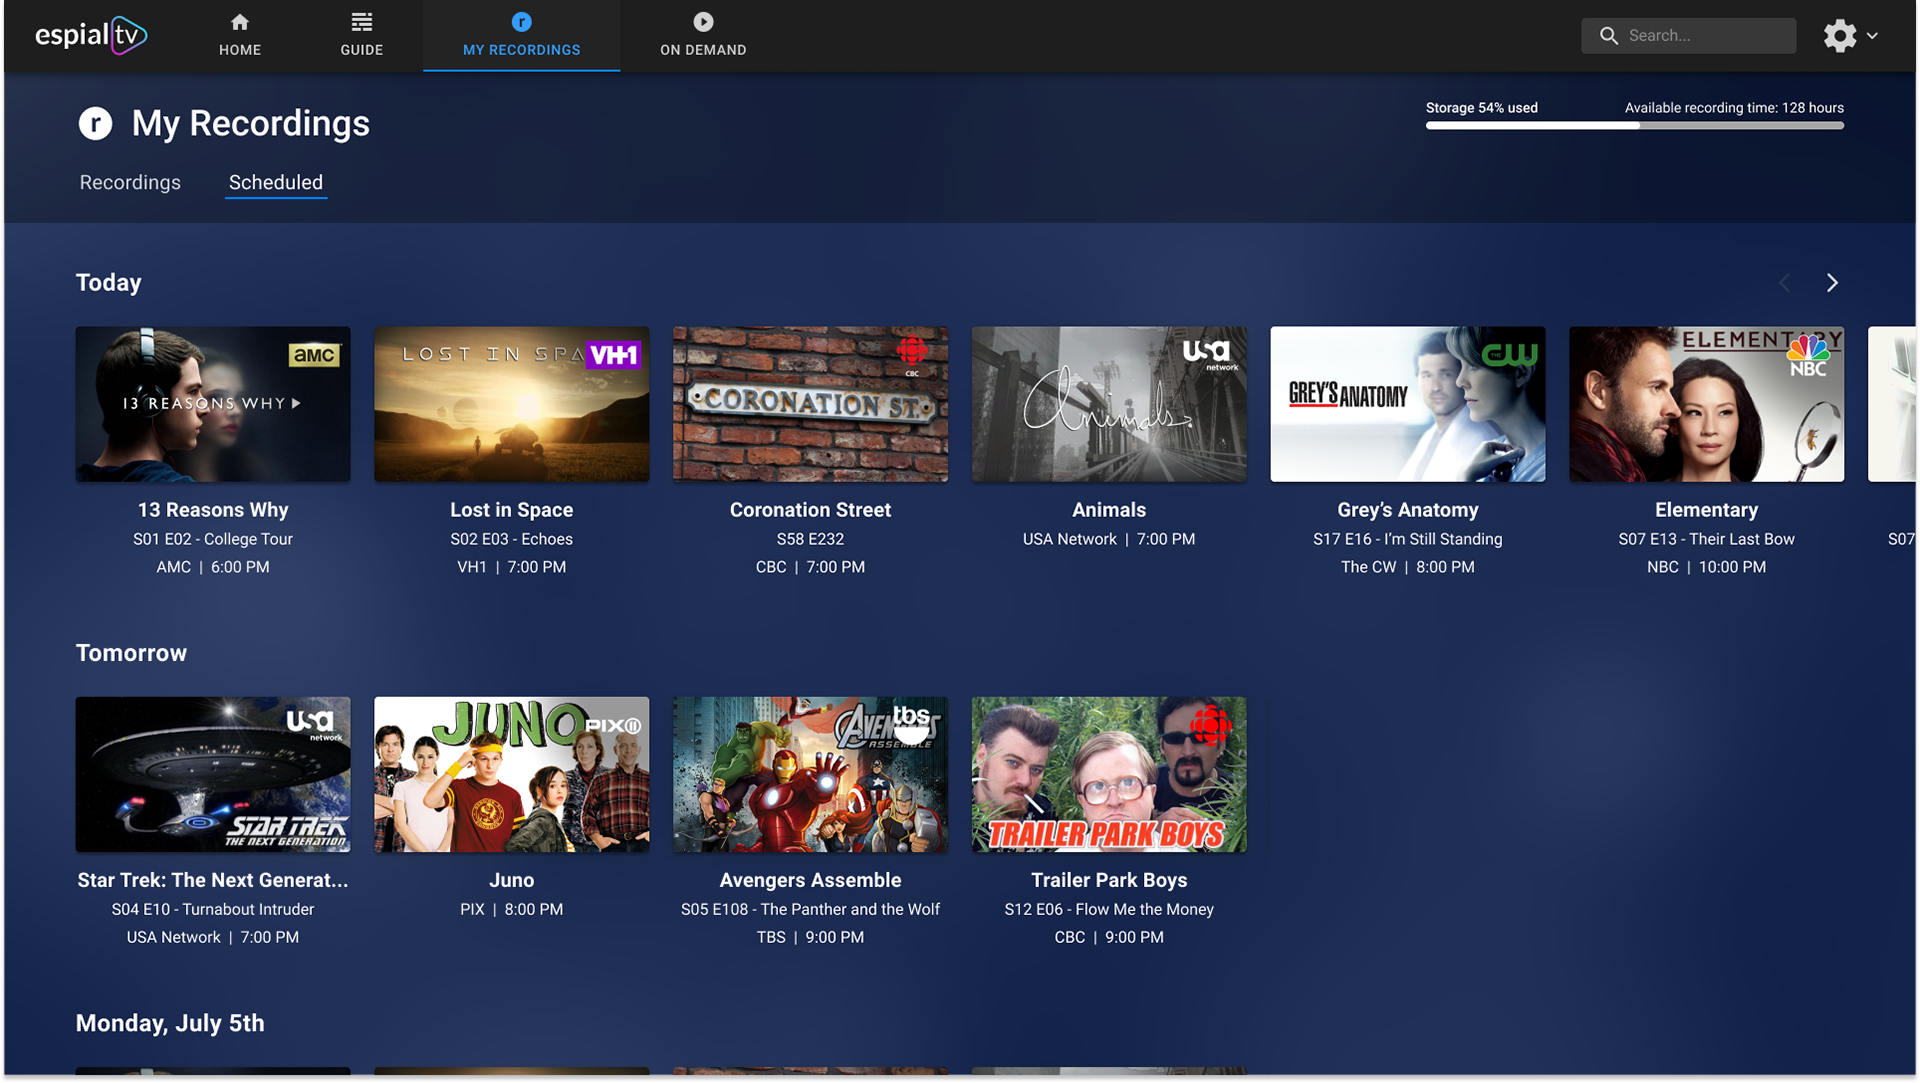Click 'Star Trek: The Next Generat...' title
Viewport: 1920px width, 1083px height.
point(213,880)
